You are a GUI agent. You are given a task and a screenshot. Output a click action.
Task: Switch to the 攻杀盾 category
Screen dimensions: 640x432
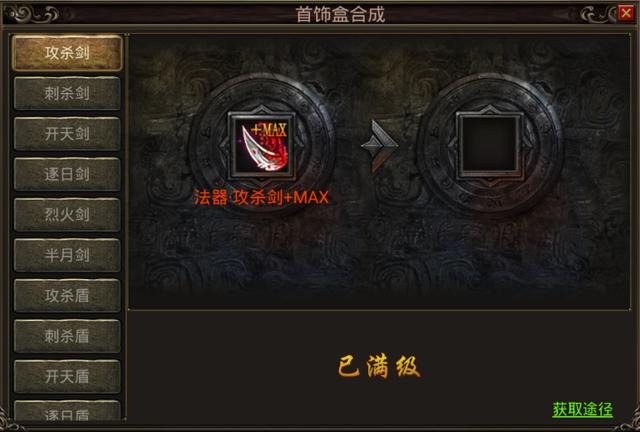coord(67,295)
